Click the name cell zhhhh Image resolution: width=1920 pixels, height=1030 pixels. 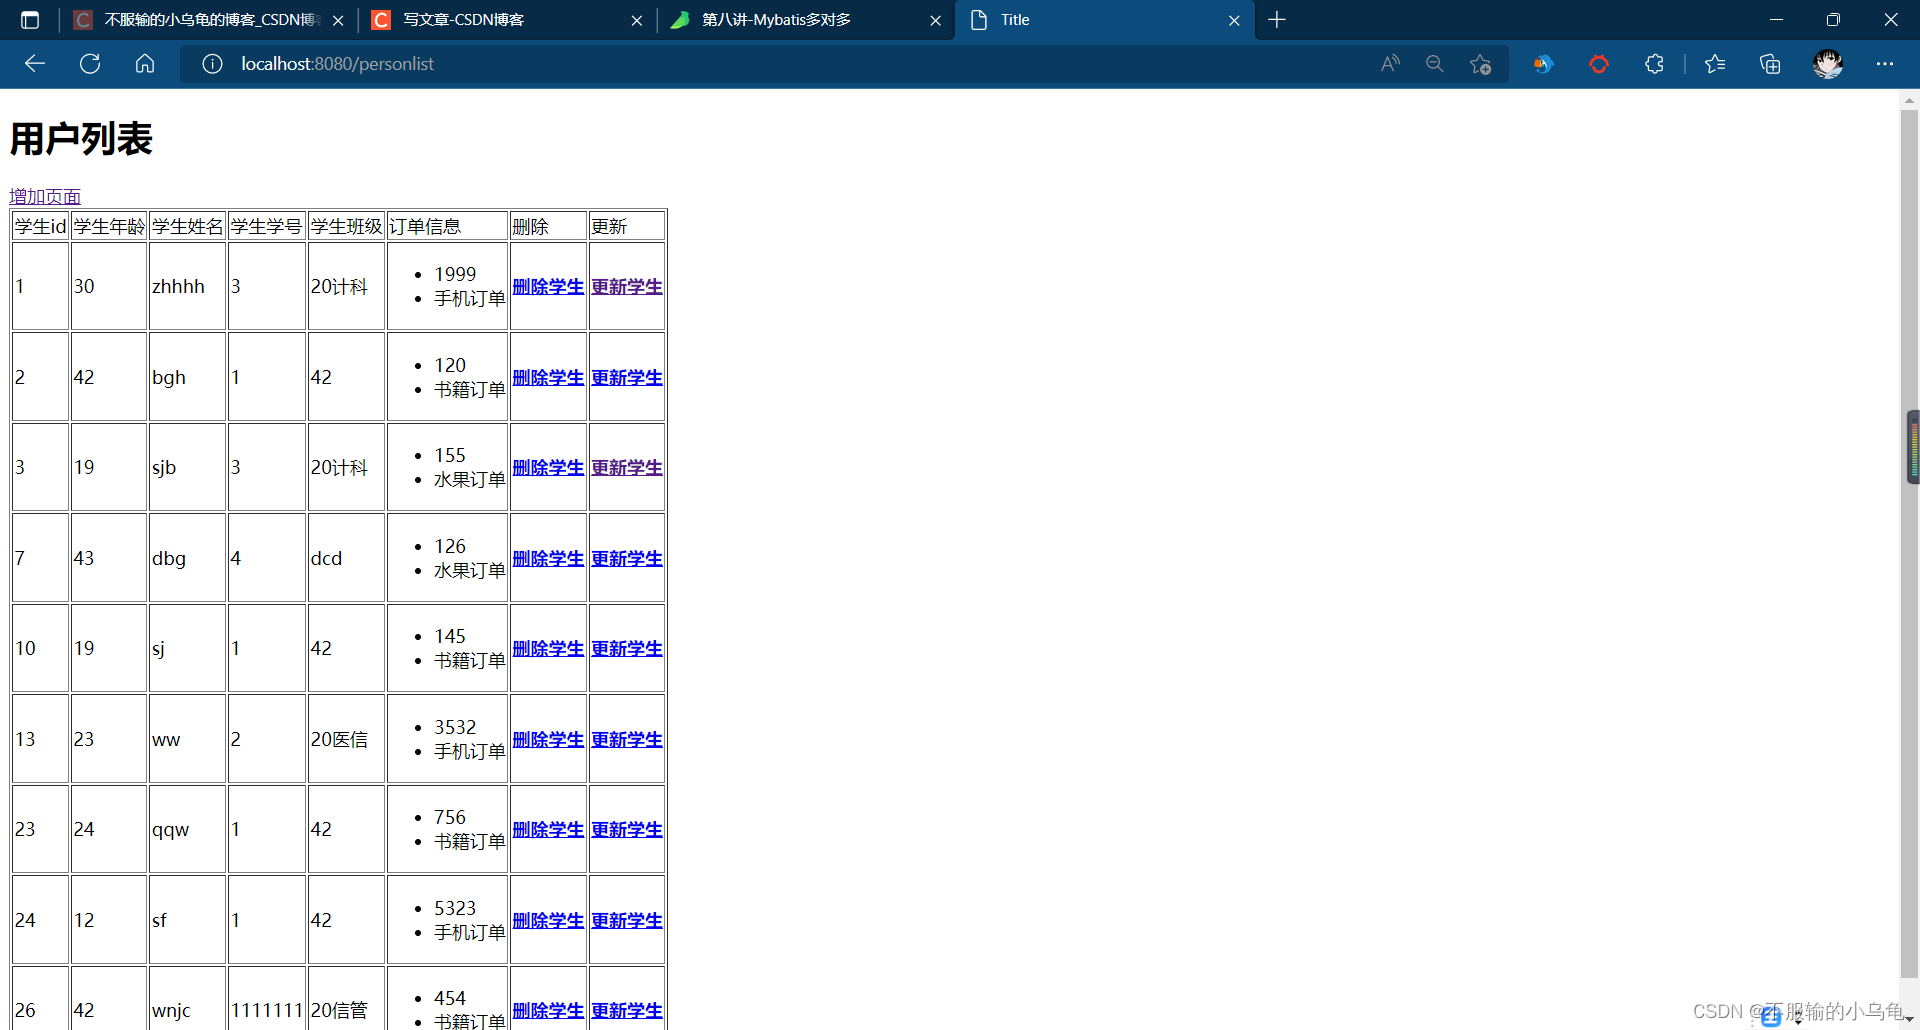click(187, 287)
